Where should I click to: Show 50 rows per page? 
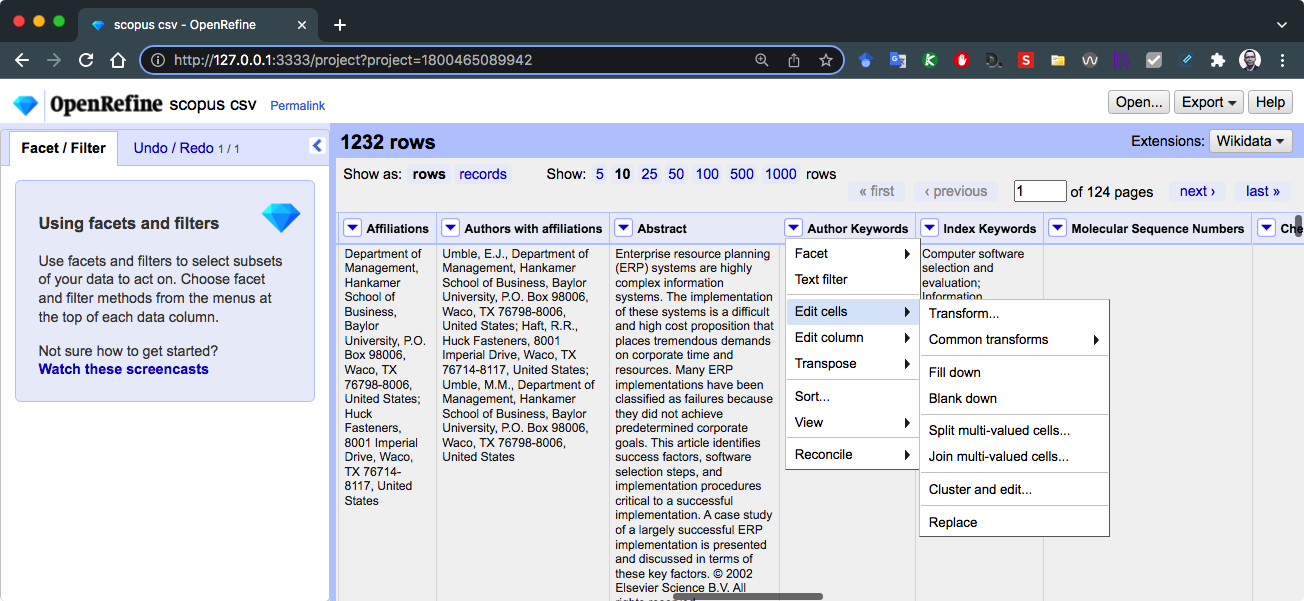[x=676, y=174]
